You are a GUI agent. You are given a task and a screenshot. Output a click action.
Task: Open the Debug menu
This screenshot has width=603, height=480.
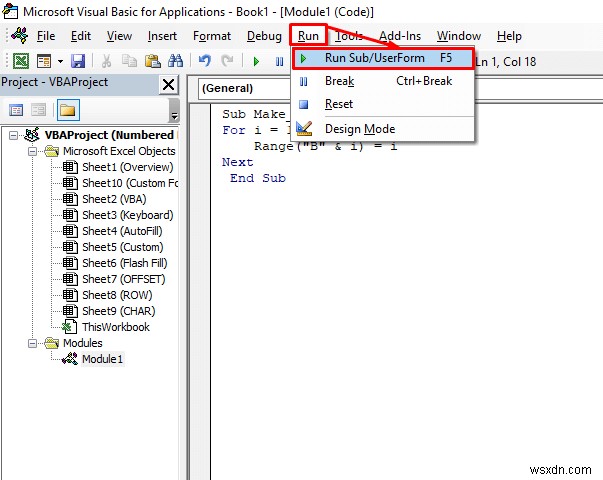264,36
